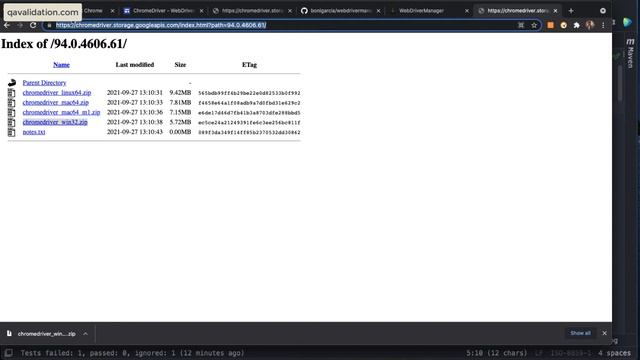Click the browser forward arrow
Viewport: 640px width, 360px height.
20,25
